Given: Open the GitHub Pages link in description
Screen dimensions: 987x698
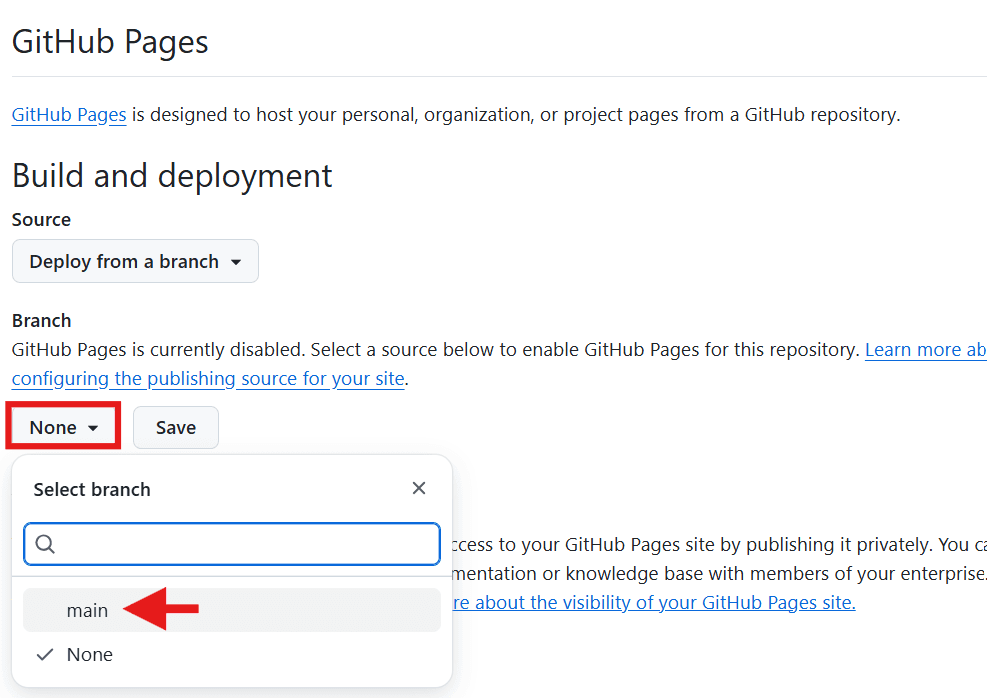Looking at the screenshot, I should tap(69, 115).
